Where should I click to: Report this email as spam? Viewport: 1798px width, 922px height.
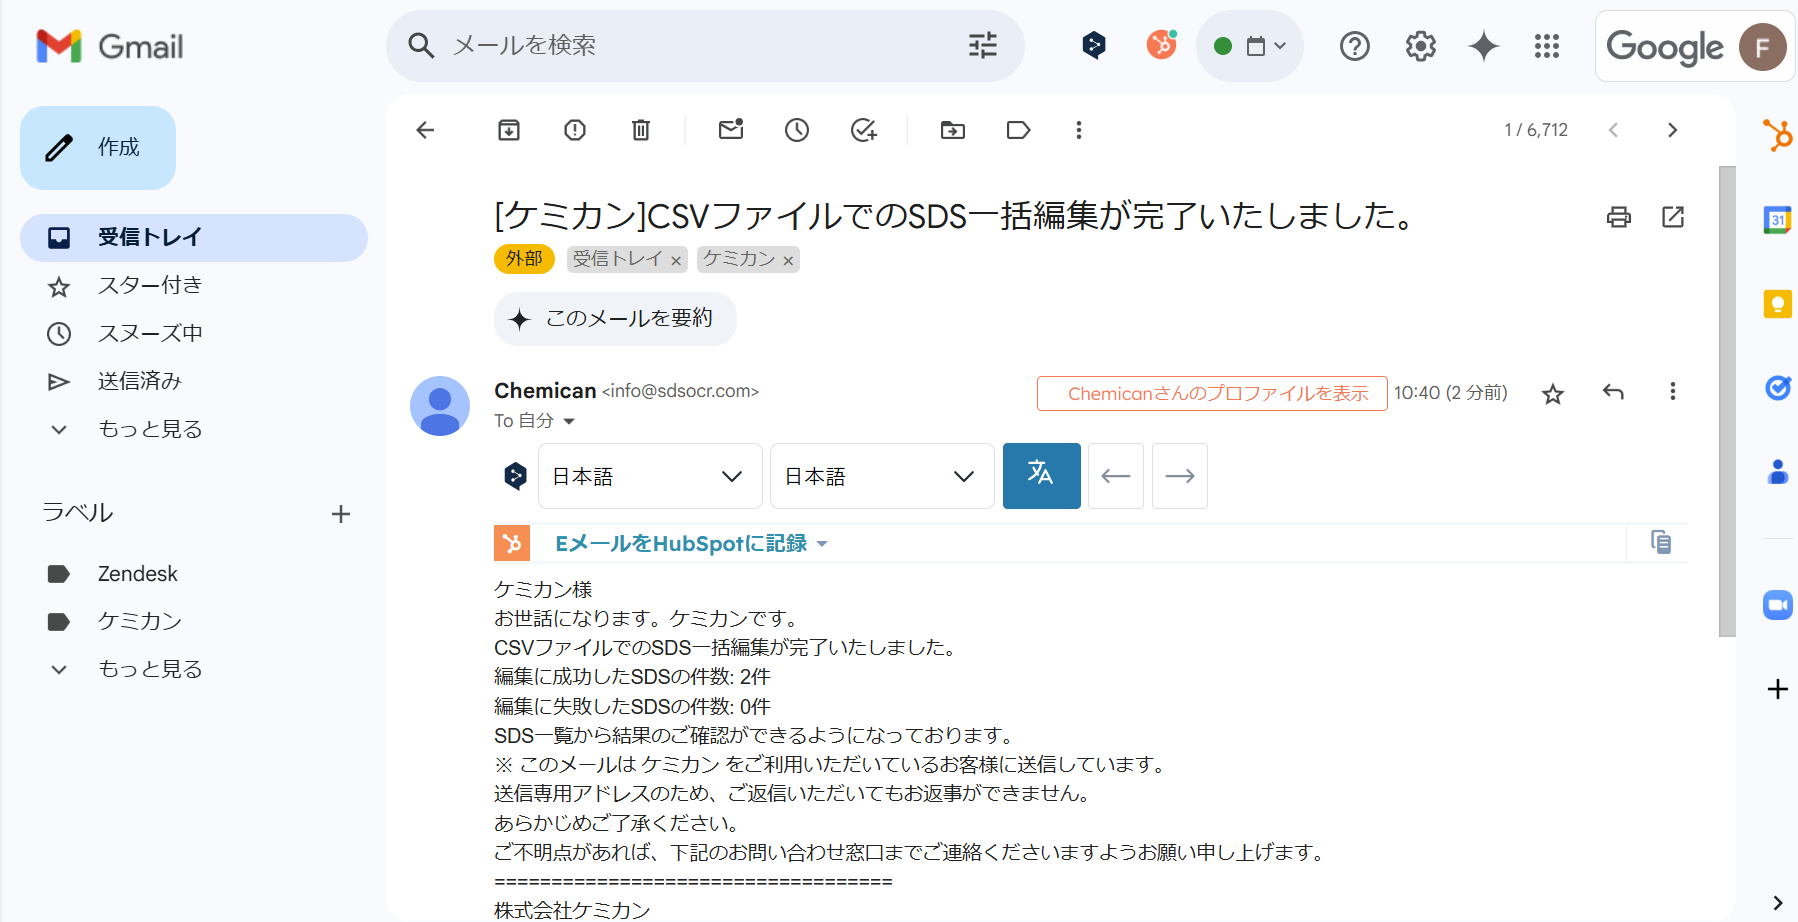[575, 130]
